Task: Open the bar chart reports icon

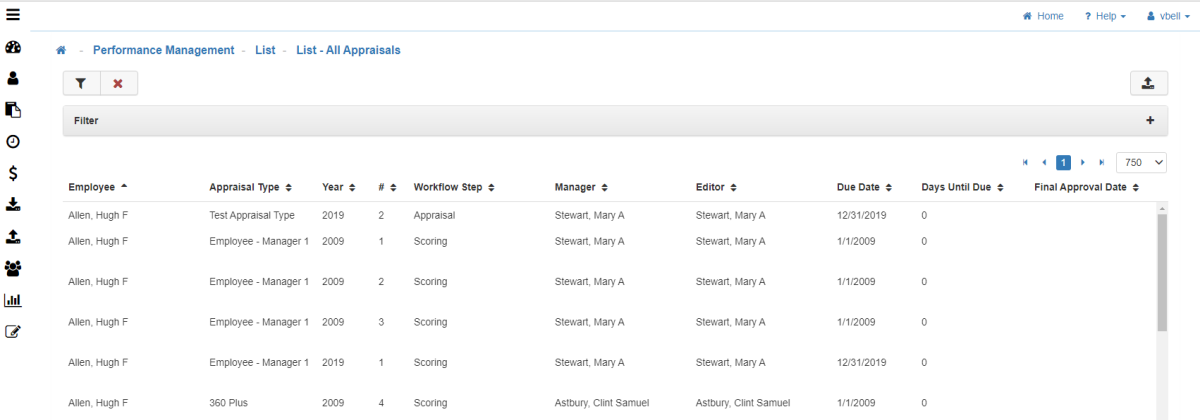Action: 13,300
